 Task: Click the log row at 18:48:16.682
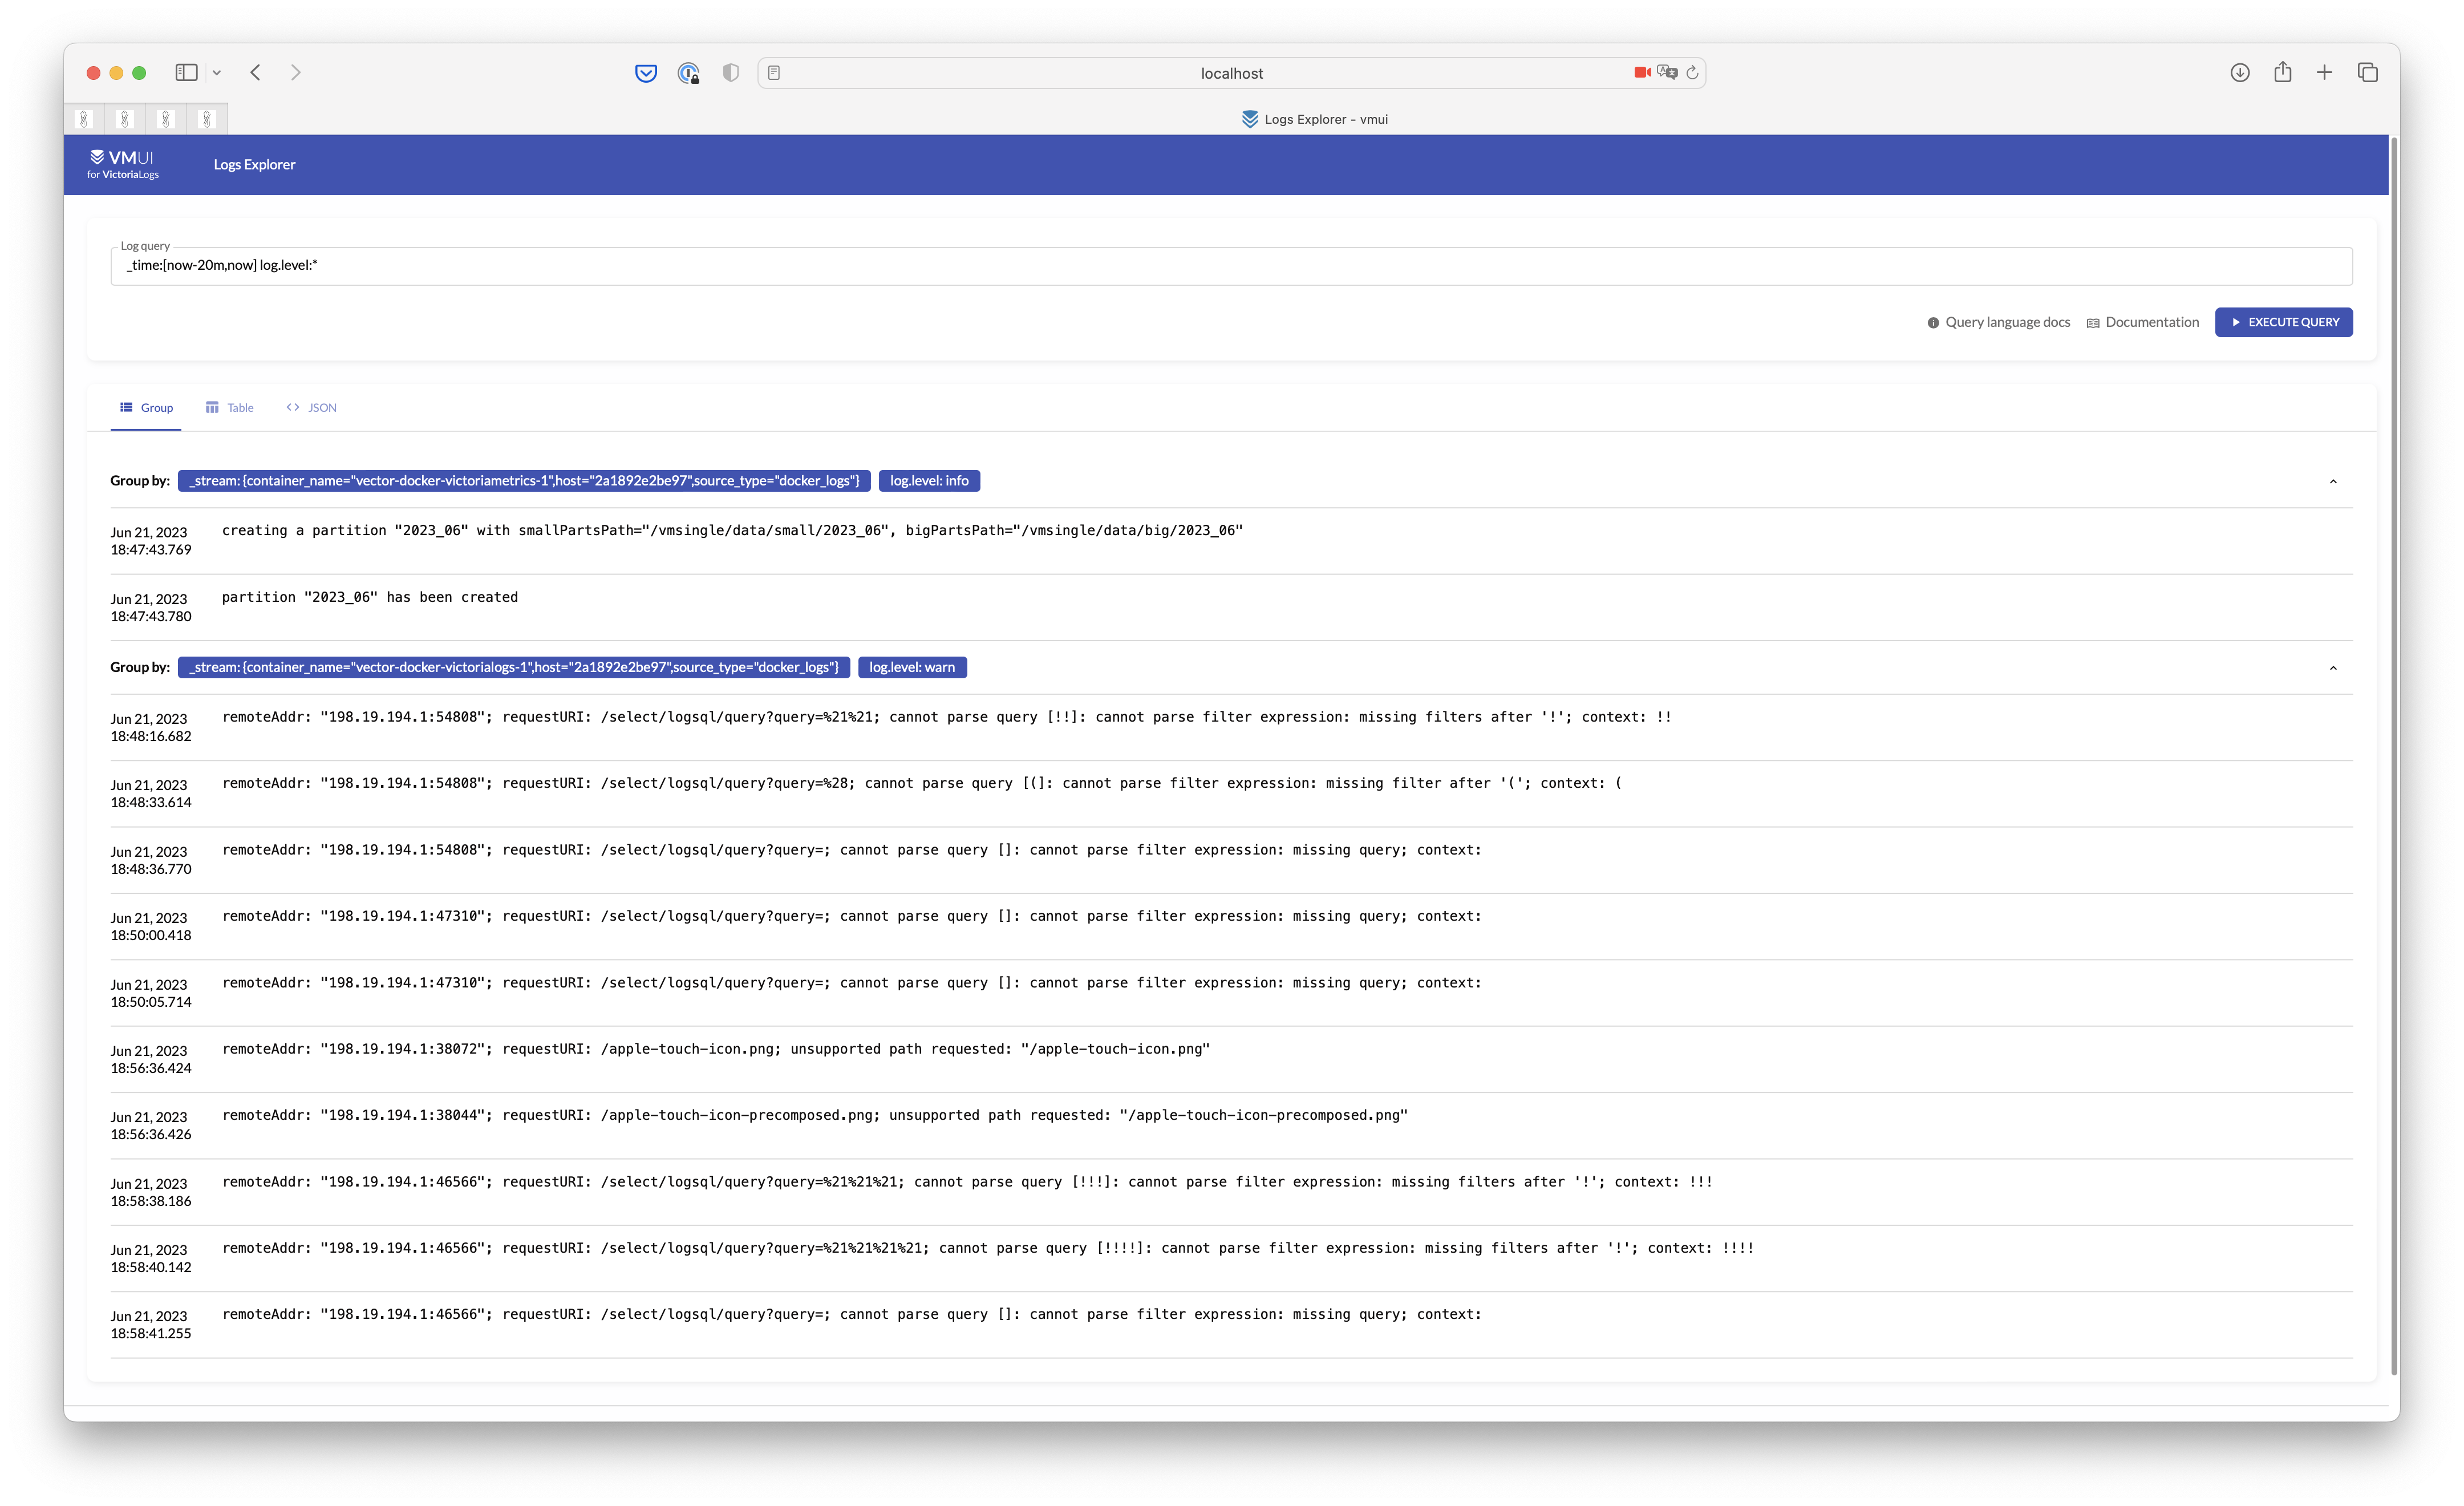point(1231,727)
